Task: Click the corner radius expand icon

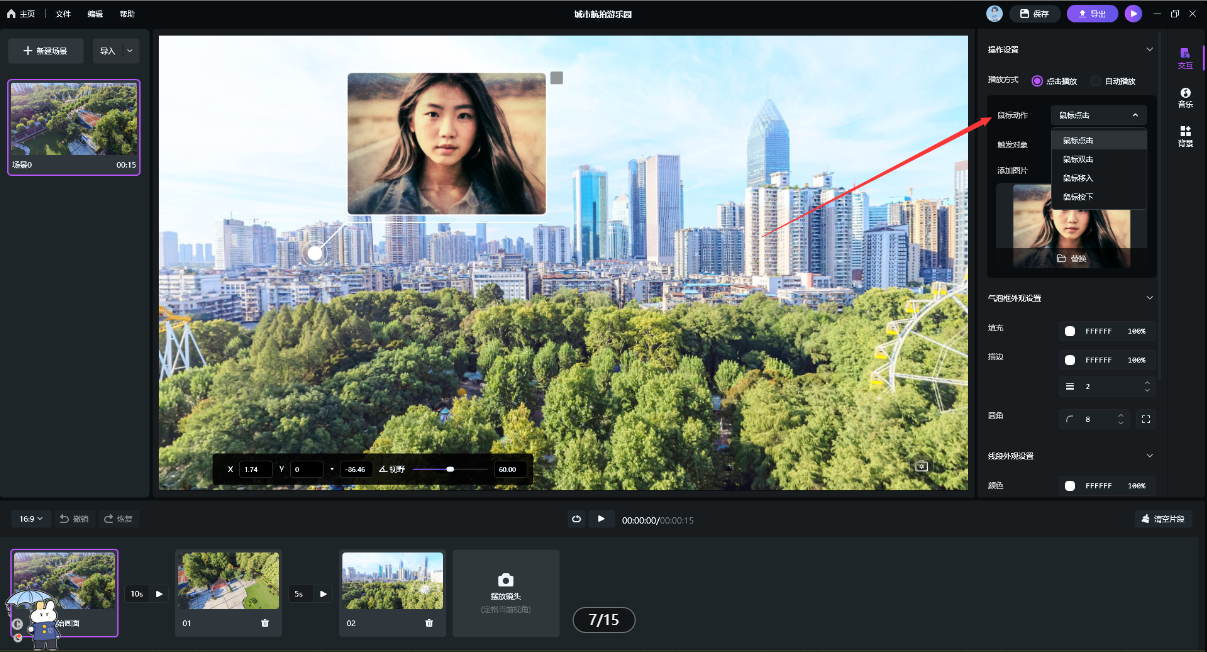Action: [x=1146, y=419]
